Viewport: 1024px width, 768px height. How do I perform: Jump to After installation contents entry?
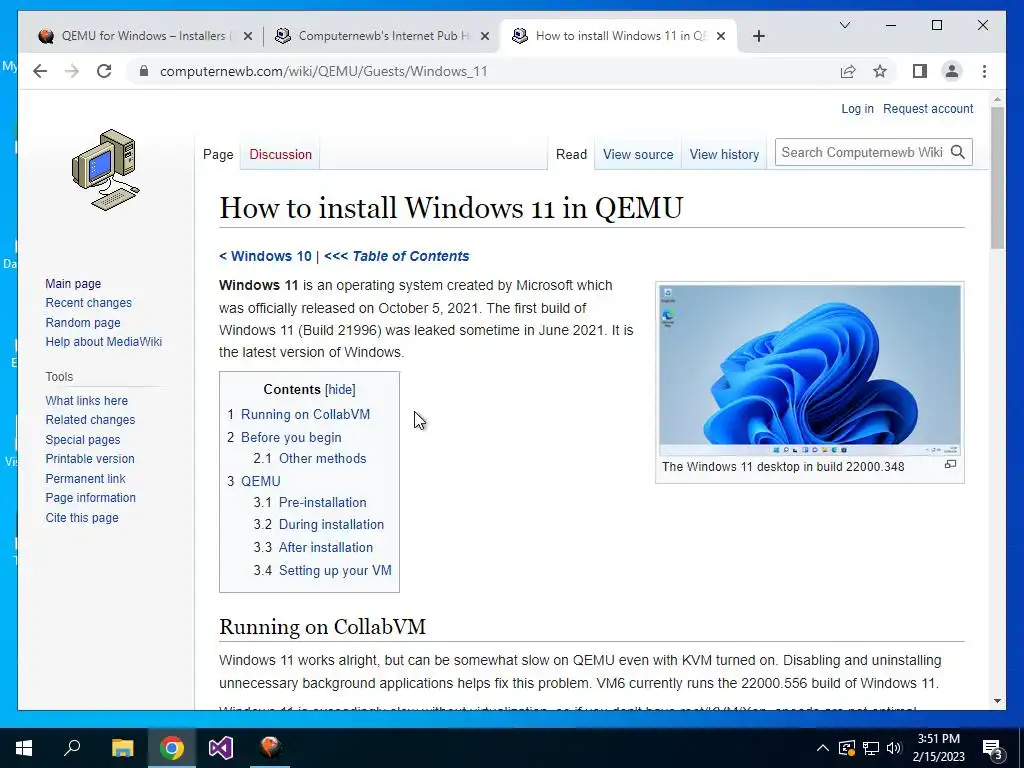click(325, 547)
